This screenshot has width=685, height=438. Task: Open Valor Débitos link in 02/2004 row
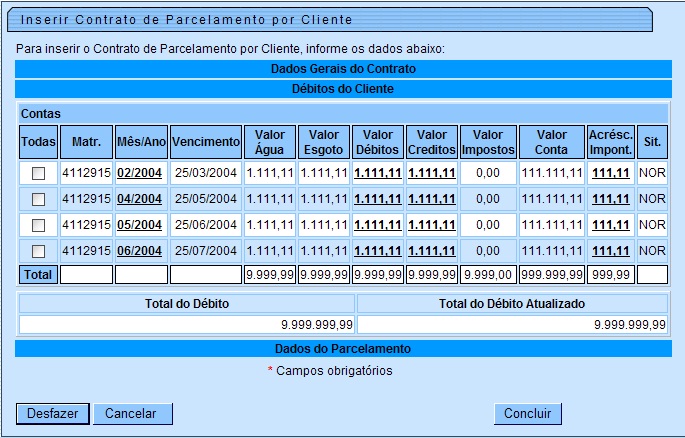coord(378,173)
